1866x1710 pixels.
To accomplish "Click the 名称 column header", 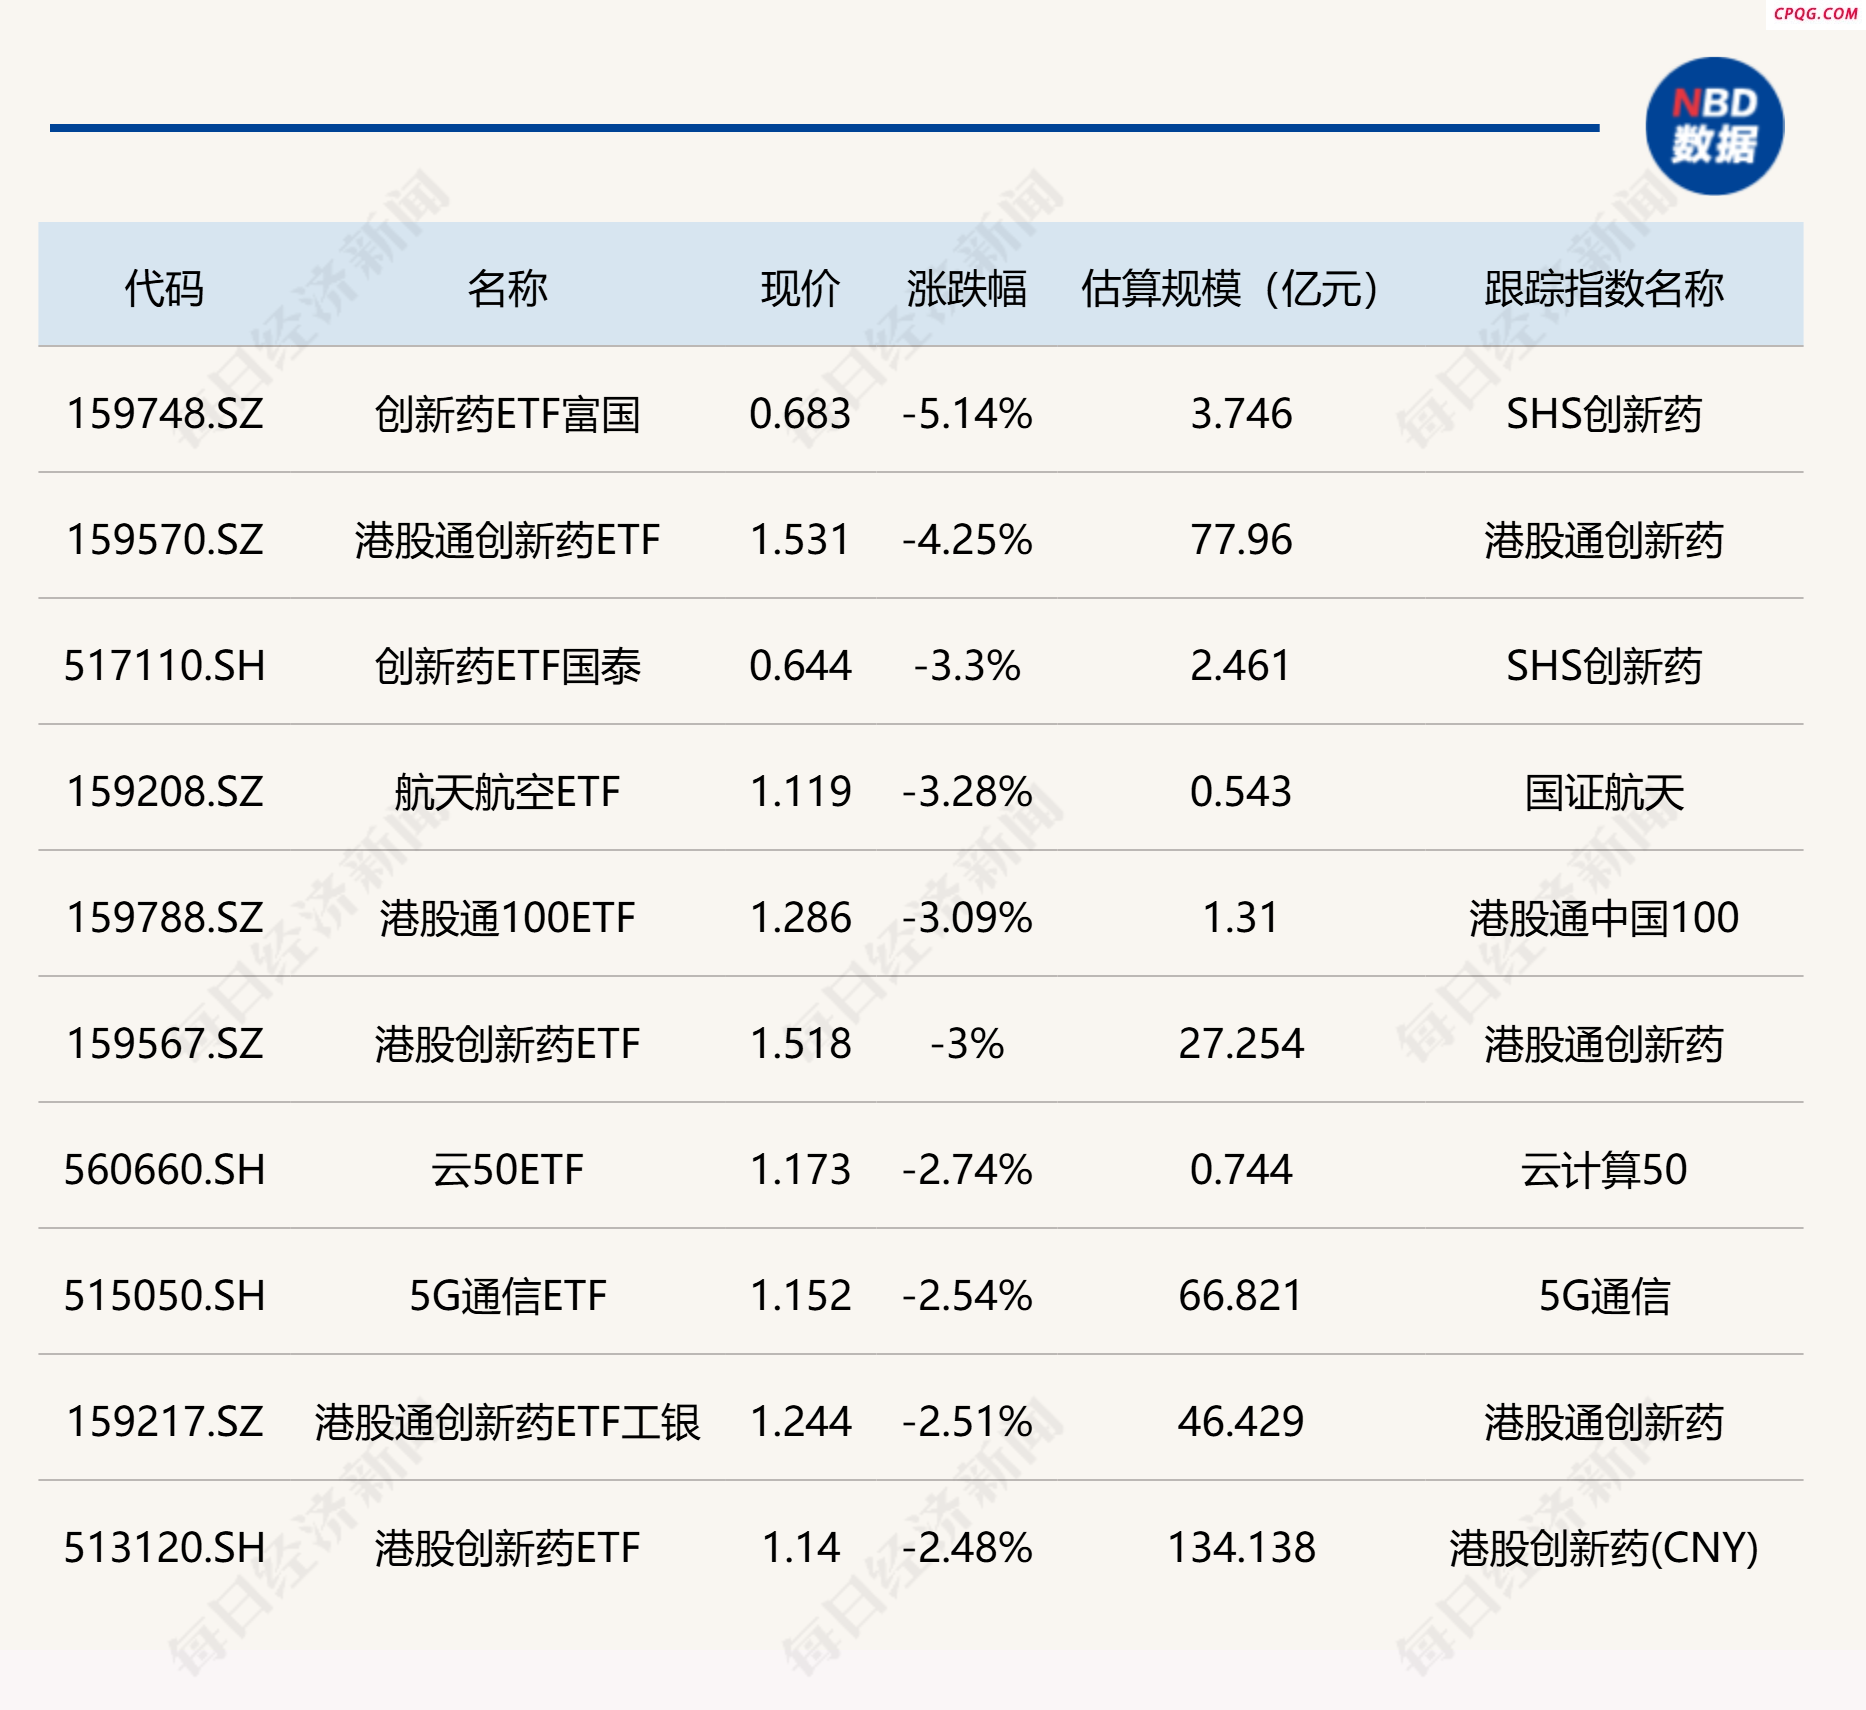I will tap(507, 288).
